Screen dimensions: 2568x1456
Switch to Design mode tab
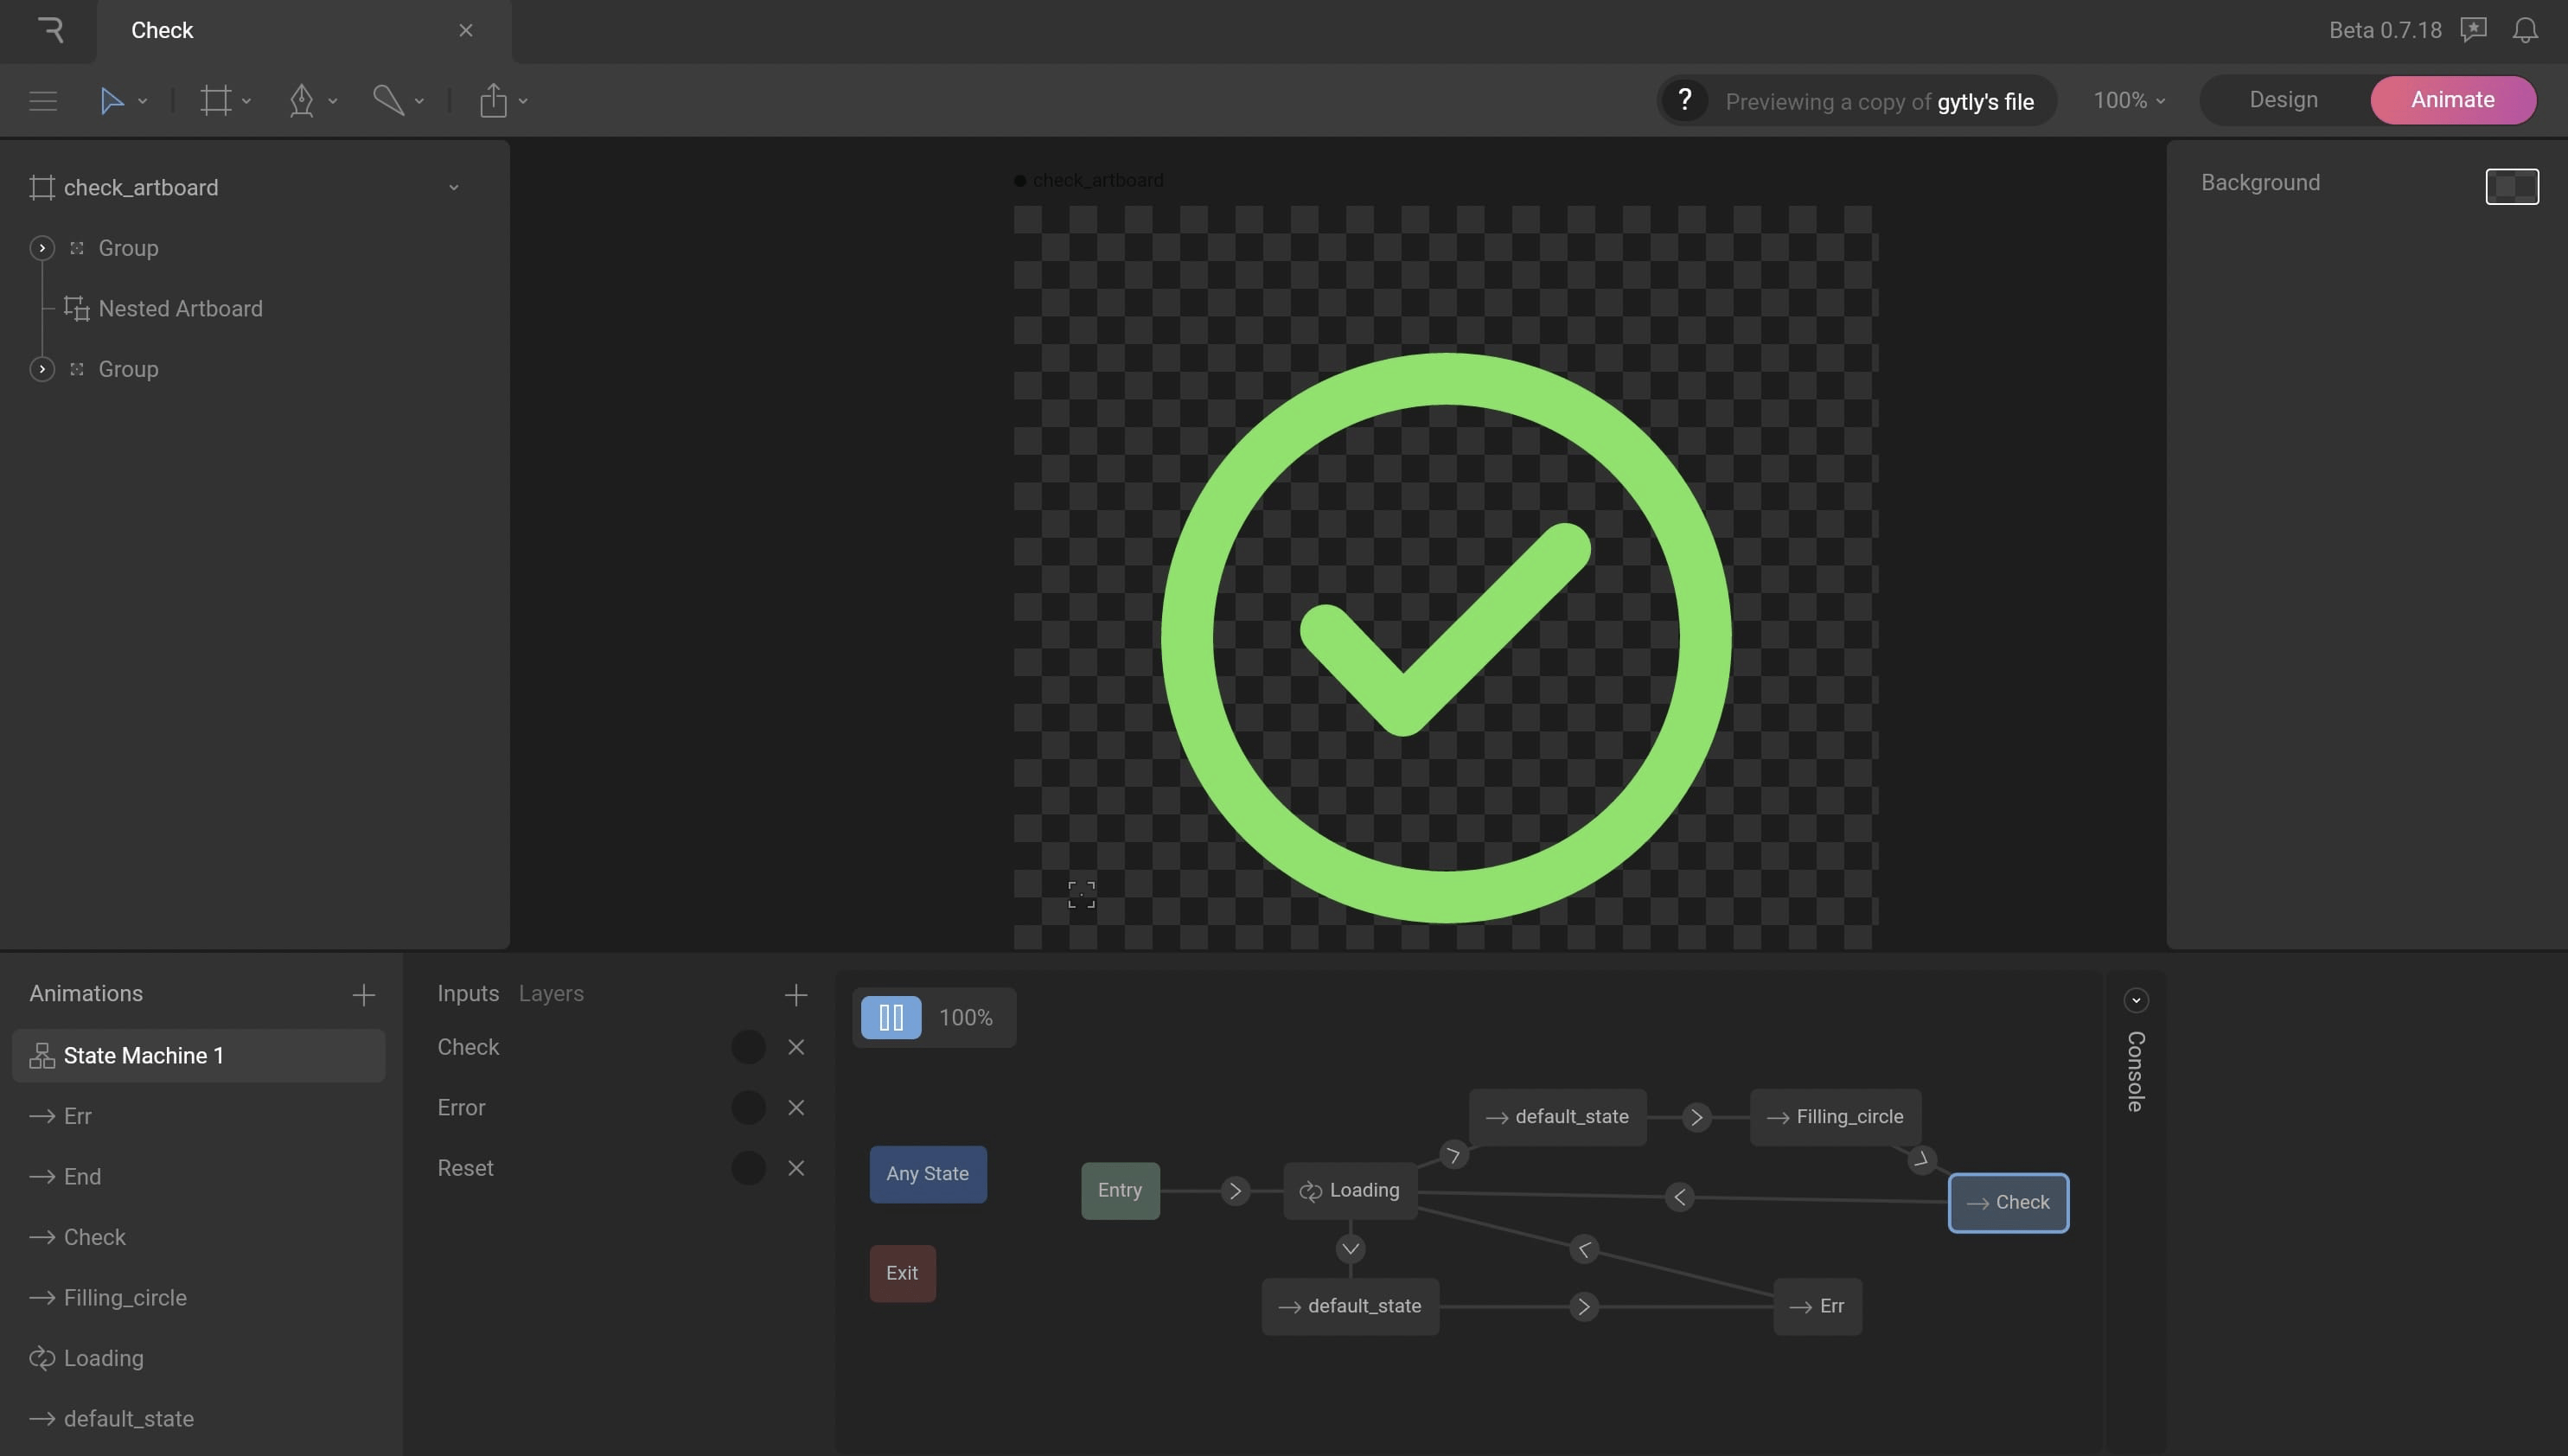[2283, 100]
